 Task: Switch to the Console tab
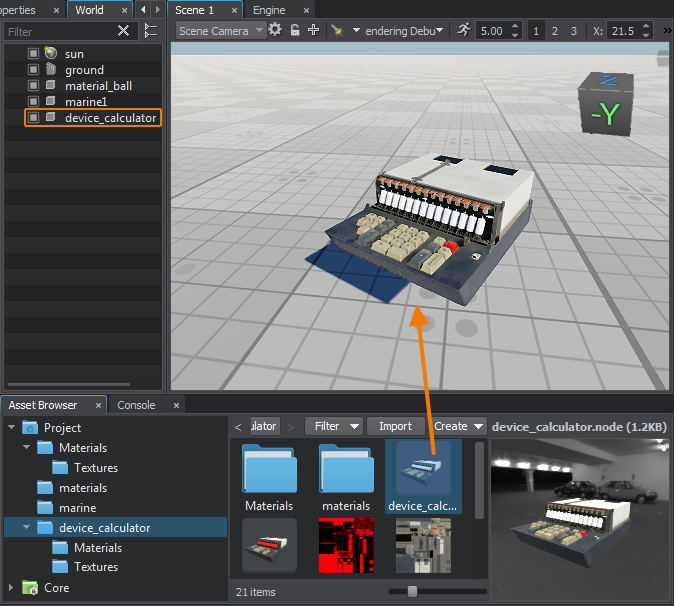point(136,405)
